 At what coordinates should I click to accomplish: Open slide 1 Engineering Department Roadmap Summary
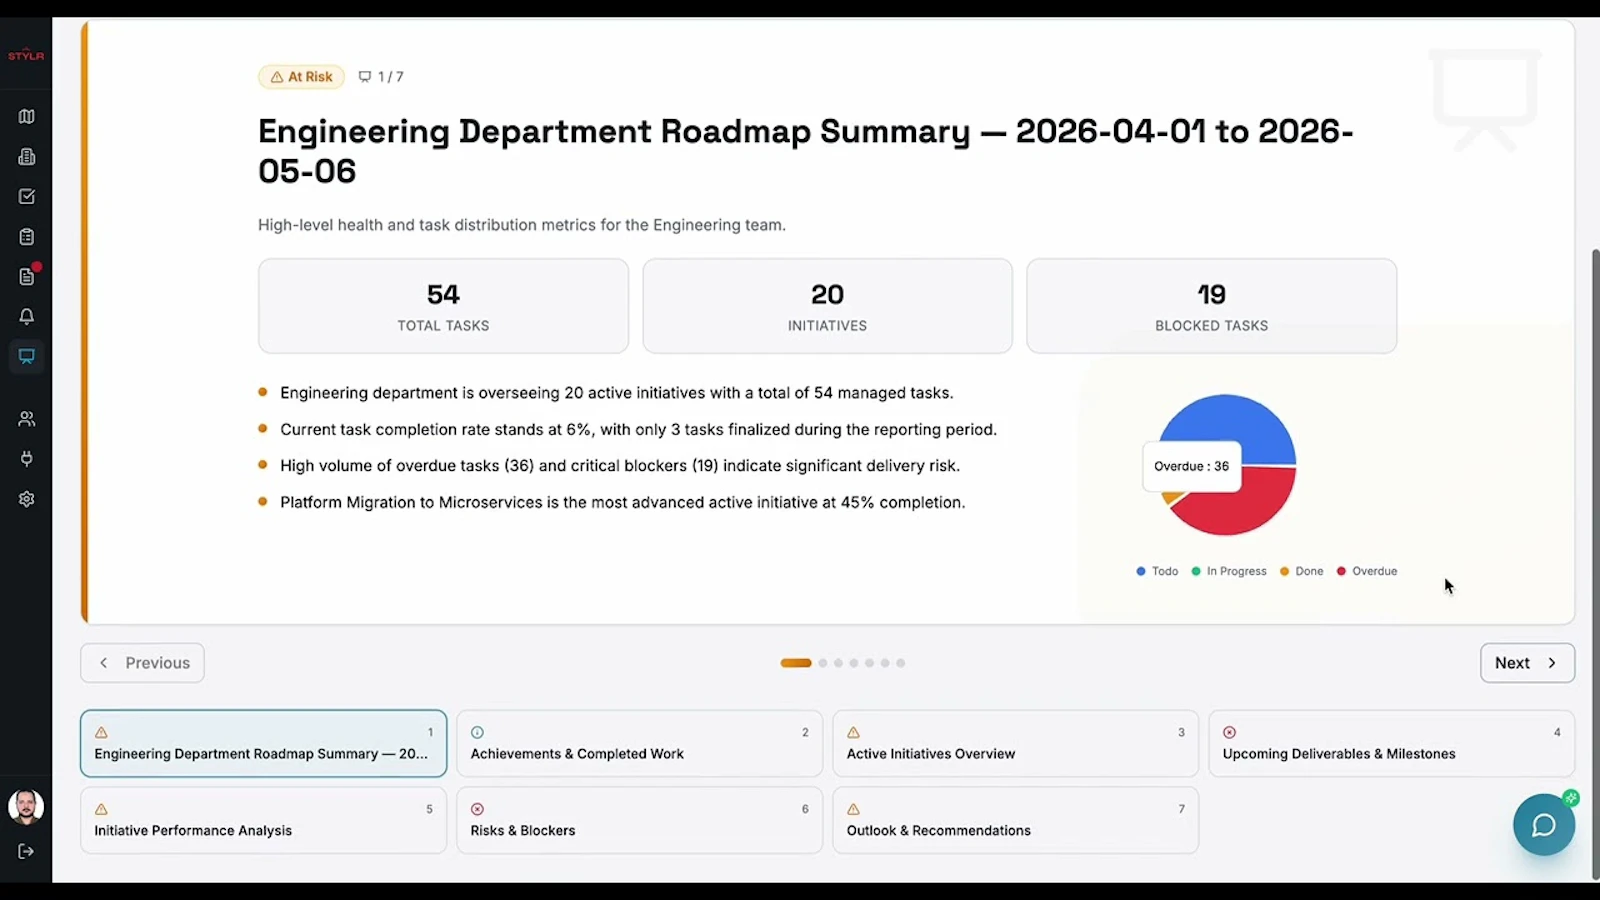point(264,744)
